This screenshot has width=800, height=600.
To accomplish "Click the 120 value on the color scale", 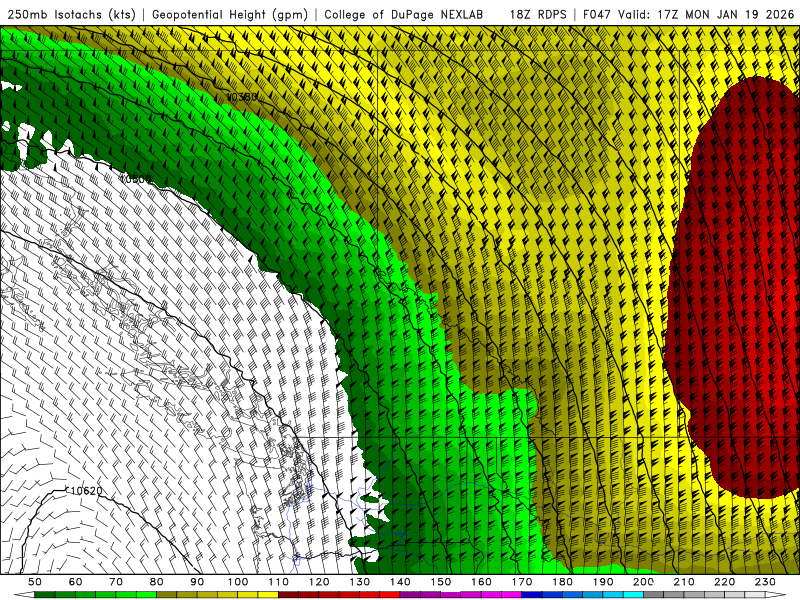I will click(x=319, y=582).
